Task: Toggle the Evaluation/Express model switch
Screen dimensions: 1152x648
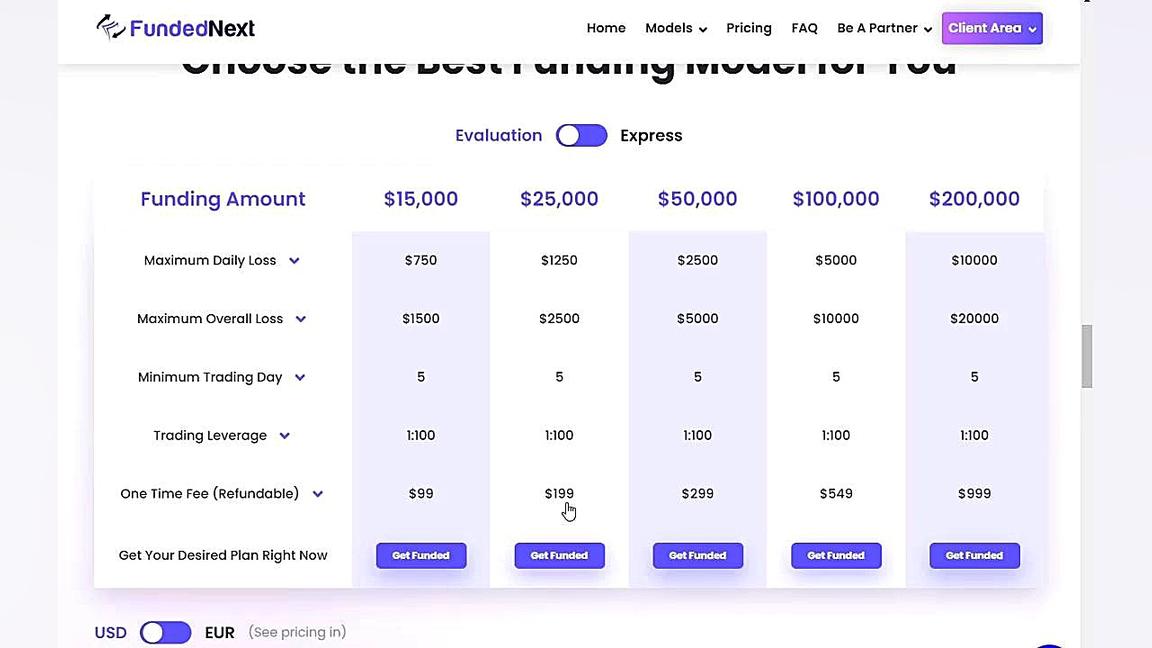Action: click(581, 135)
